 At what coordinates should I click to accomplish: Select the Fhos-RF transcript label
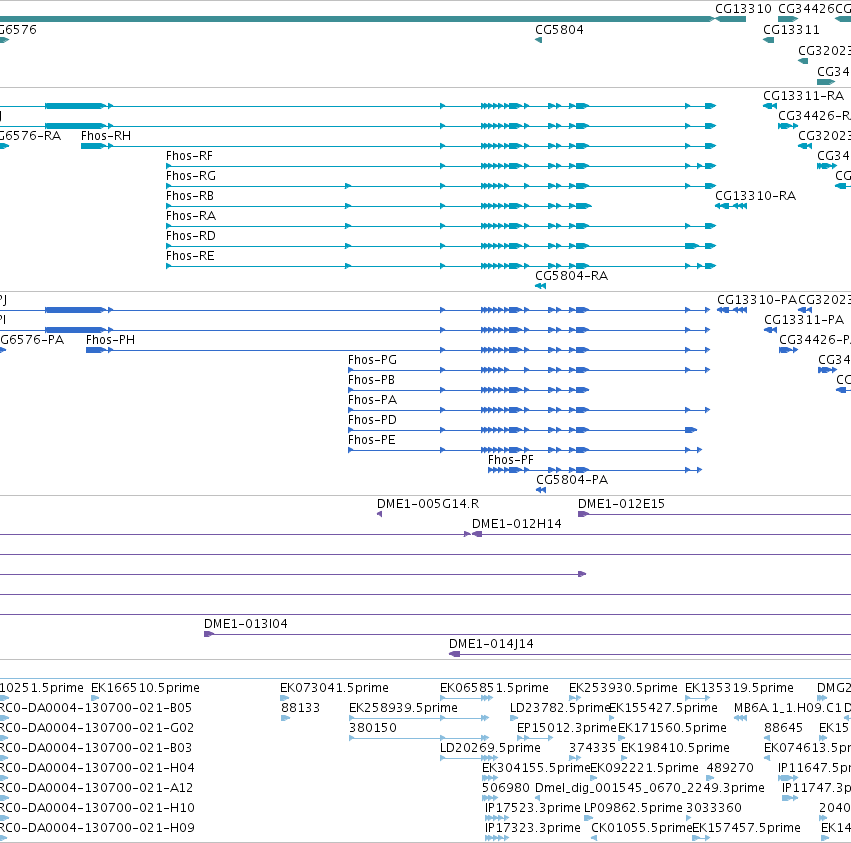189,156
